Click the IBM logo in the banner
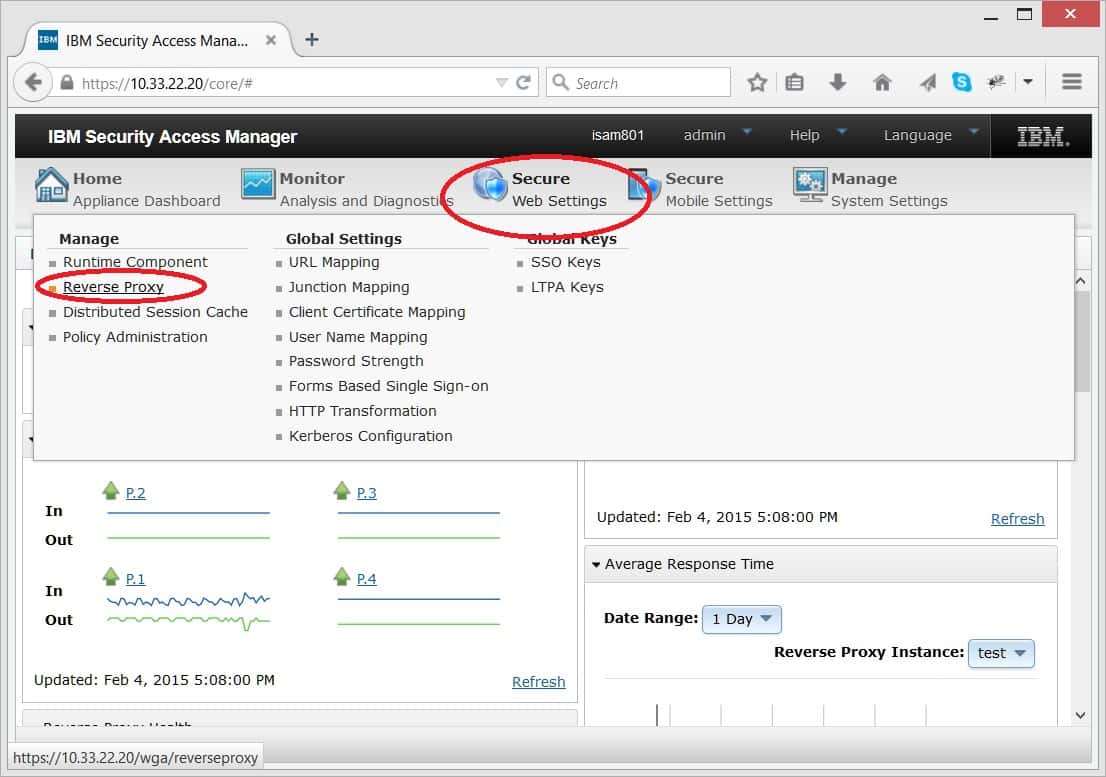The image size is (1106, 777). tap(1041, 135)
